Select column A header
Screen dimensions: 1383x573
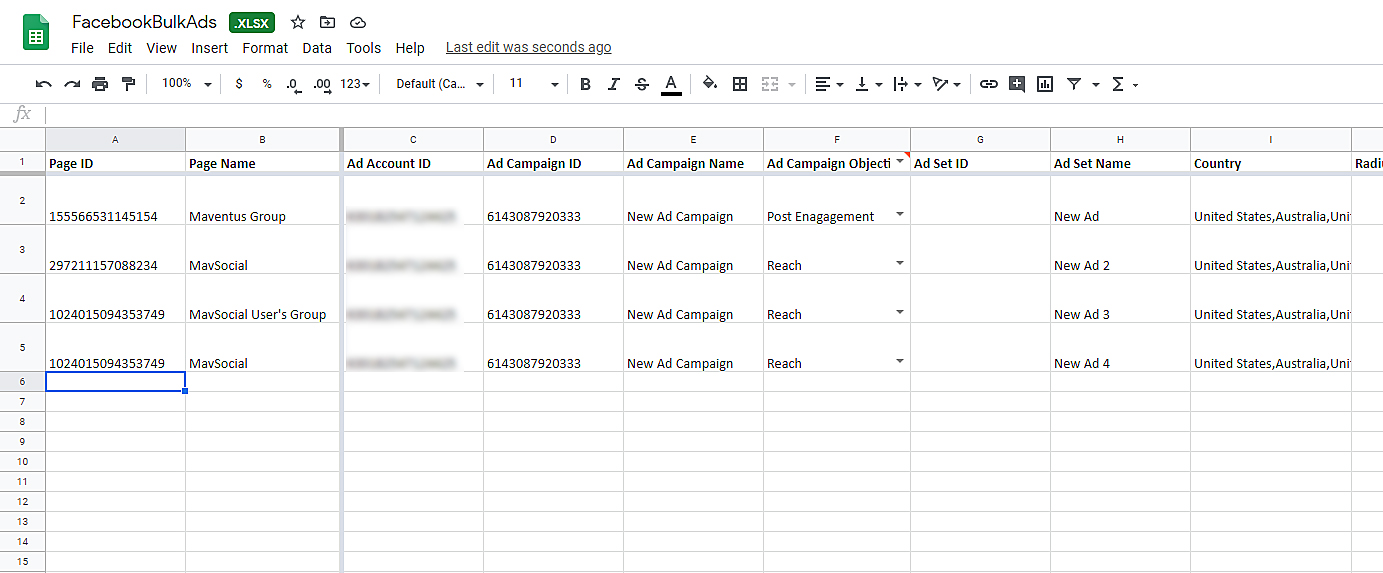click(x=116, y=139)
